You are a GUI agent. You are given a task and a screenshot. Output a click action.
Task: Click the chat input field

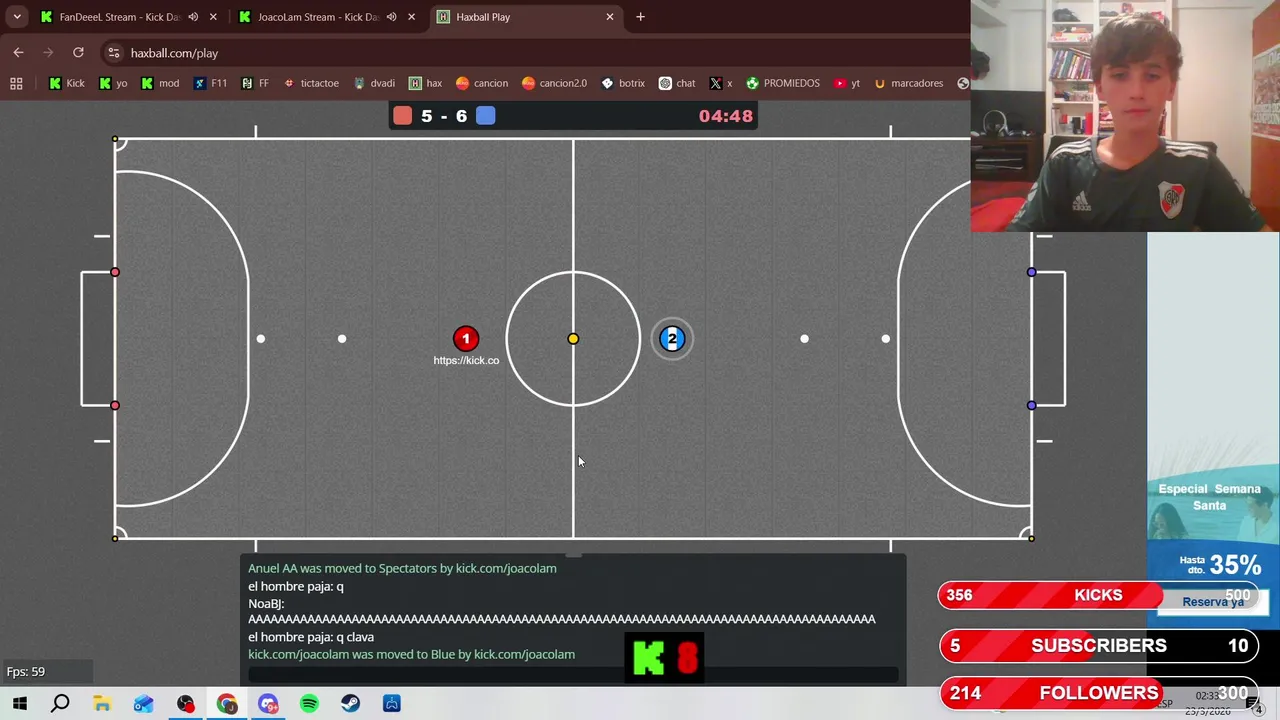[x=573, y=675]
